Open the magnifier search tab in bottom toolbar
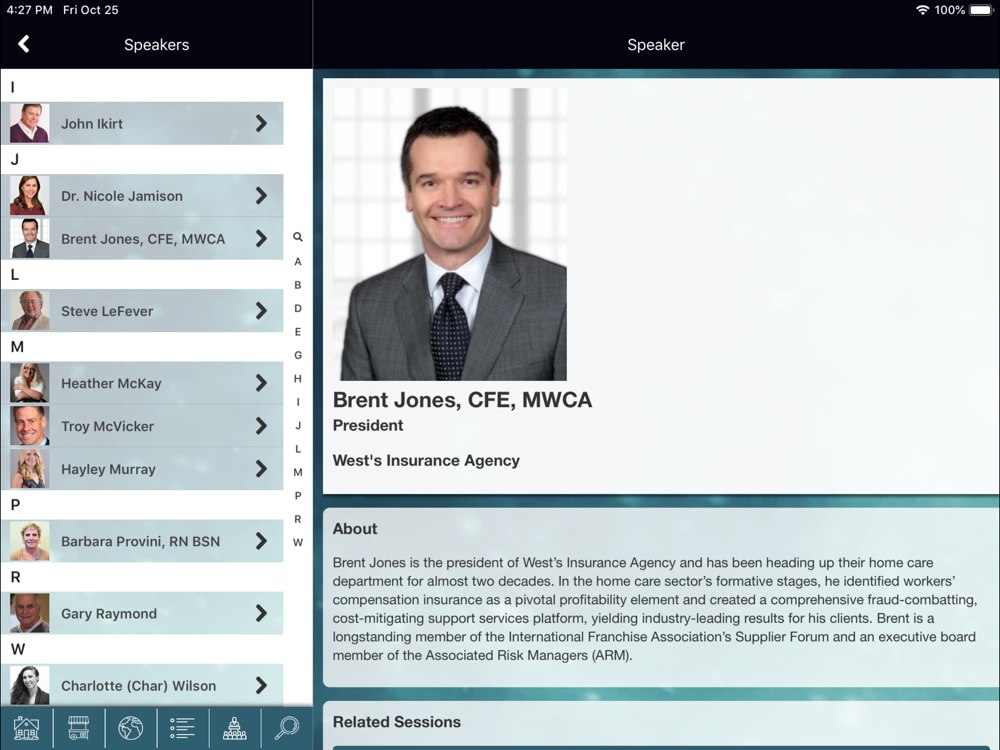The width and height of the screenshot is (1000, 750). click(286, 728)
